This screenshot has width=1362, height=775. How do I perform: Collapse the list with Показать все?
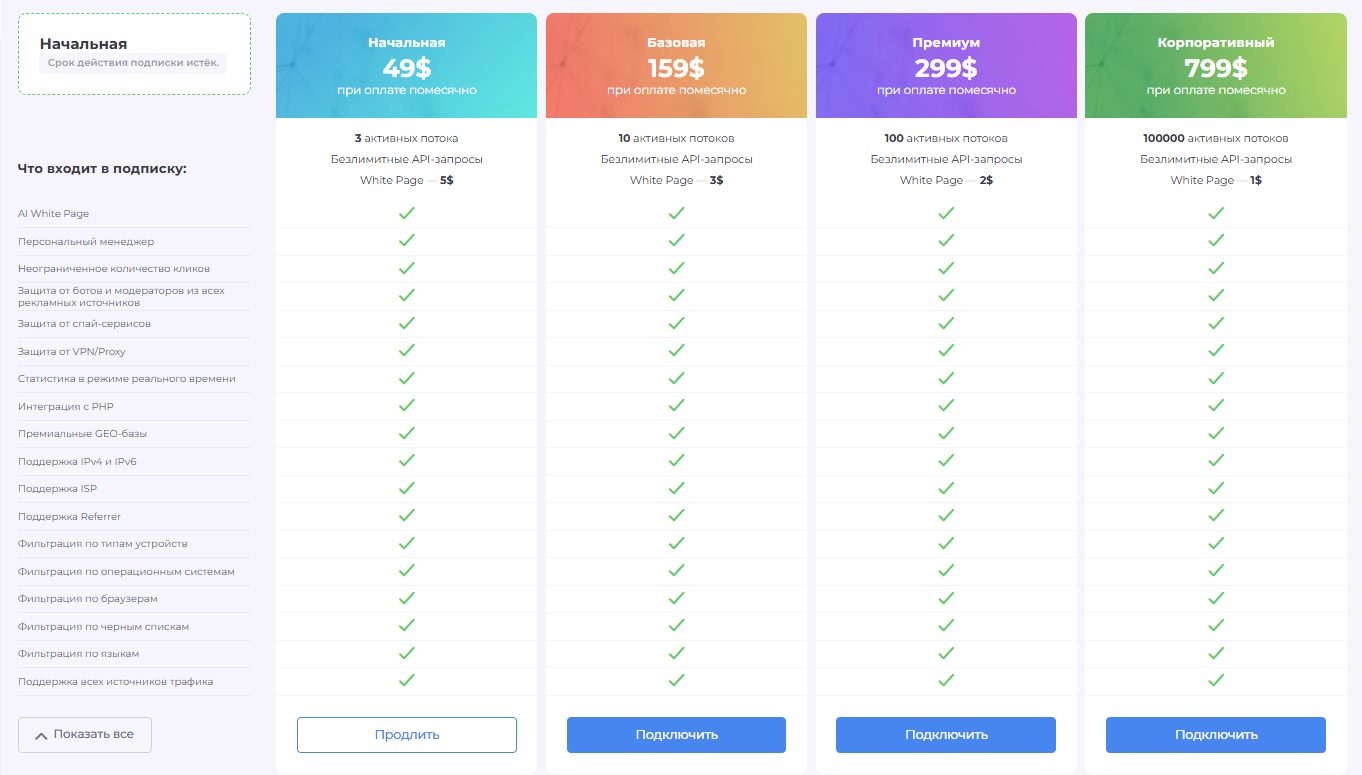[x=85, y=735]
